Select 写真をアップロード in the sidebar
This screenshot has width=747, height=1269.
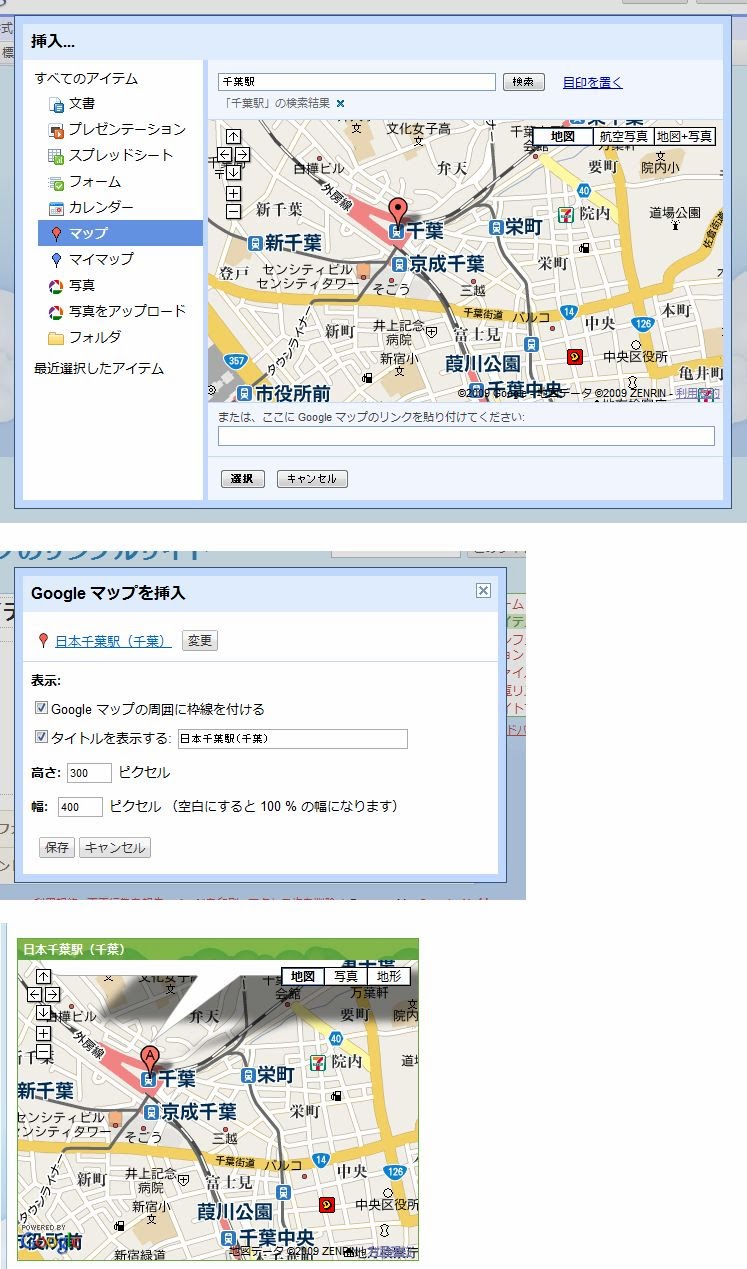(x=126, y=311)
